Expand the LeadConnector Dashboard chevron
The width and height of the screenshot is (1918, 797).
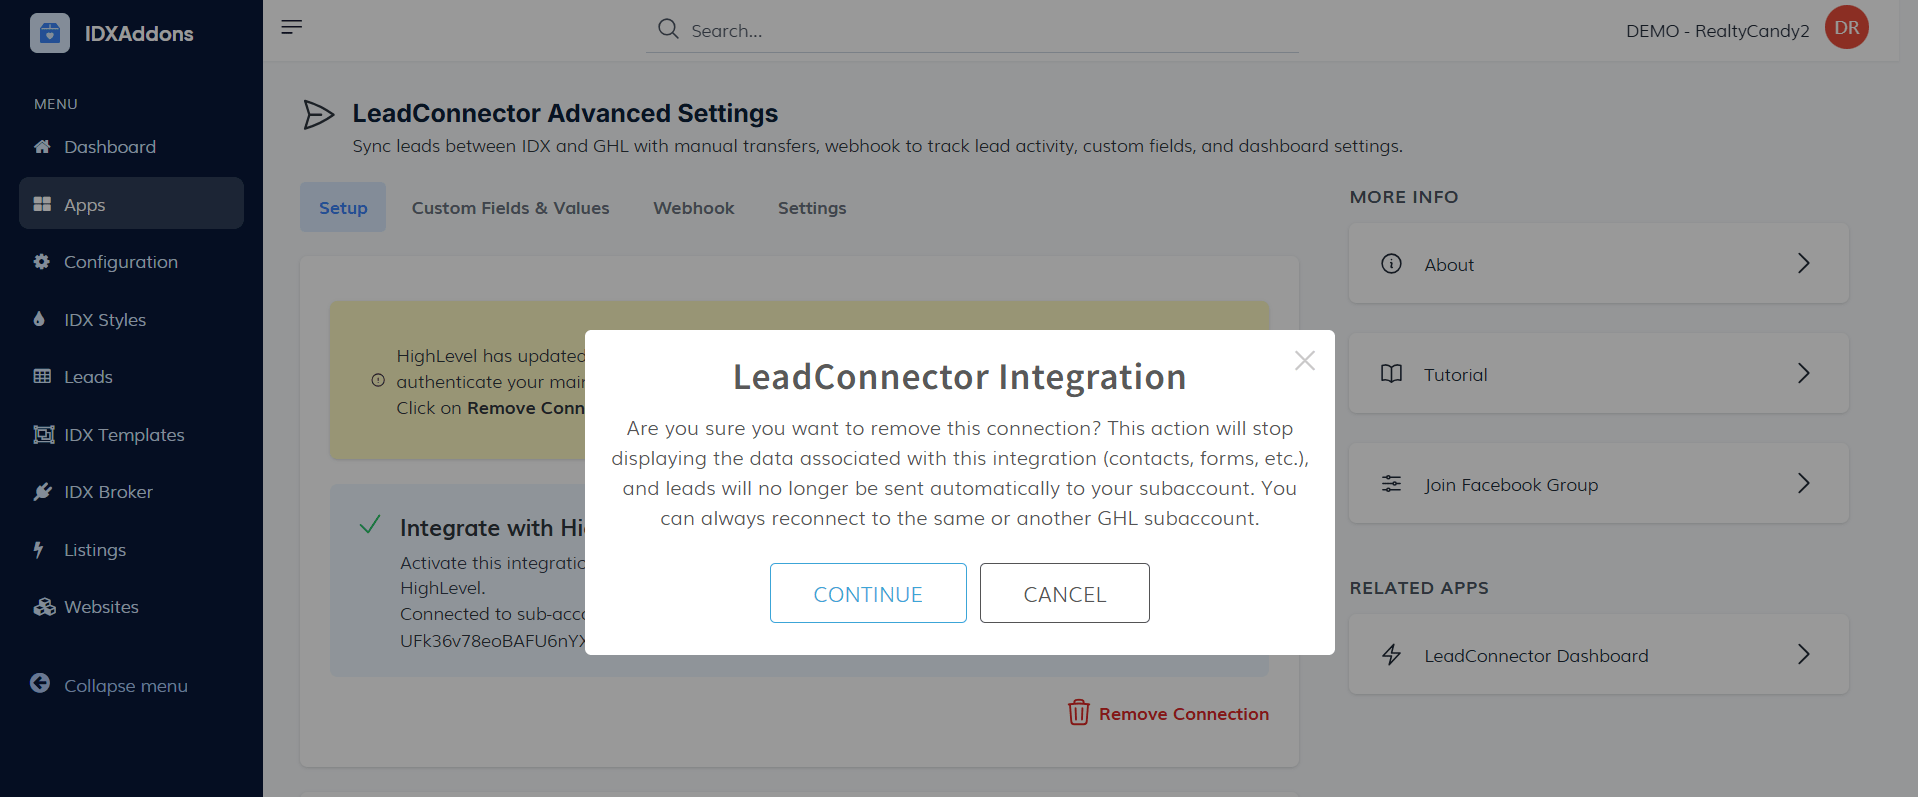(x=1803, y=654)
